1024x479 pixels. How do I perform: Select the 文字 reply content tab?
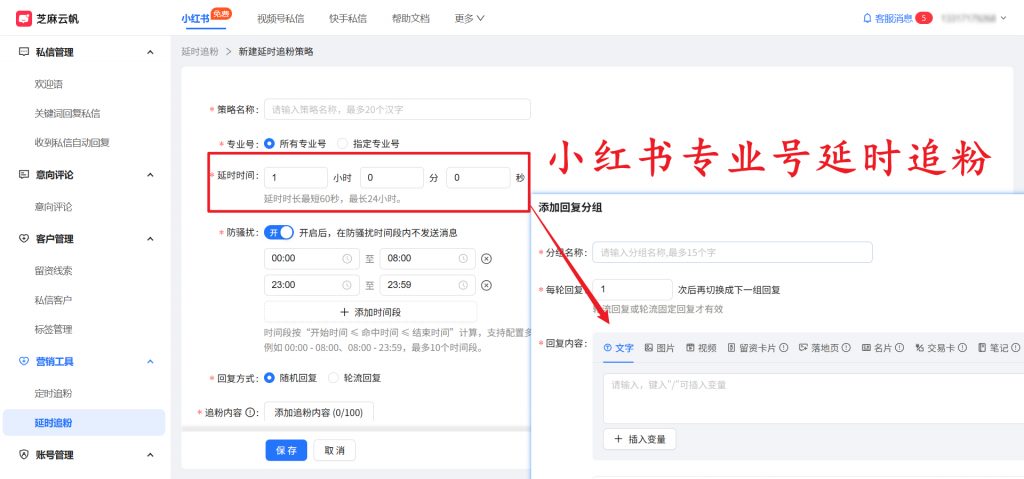(618, 348)
